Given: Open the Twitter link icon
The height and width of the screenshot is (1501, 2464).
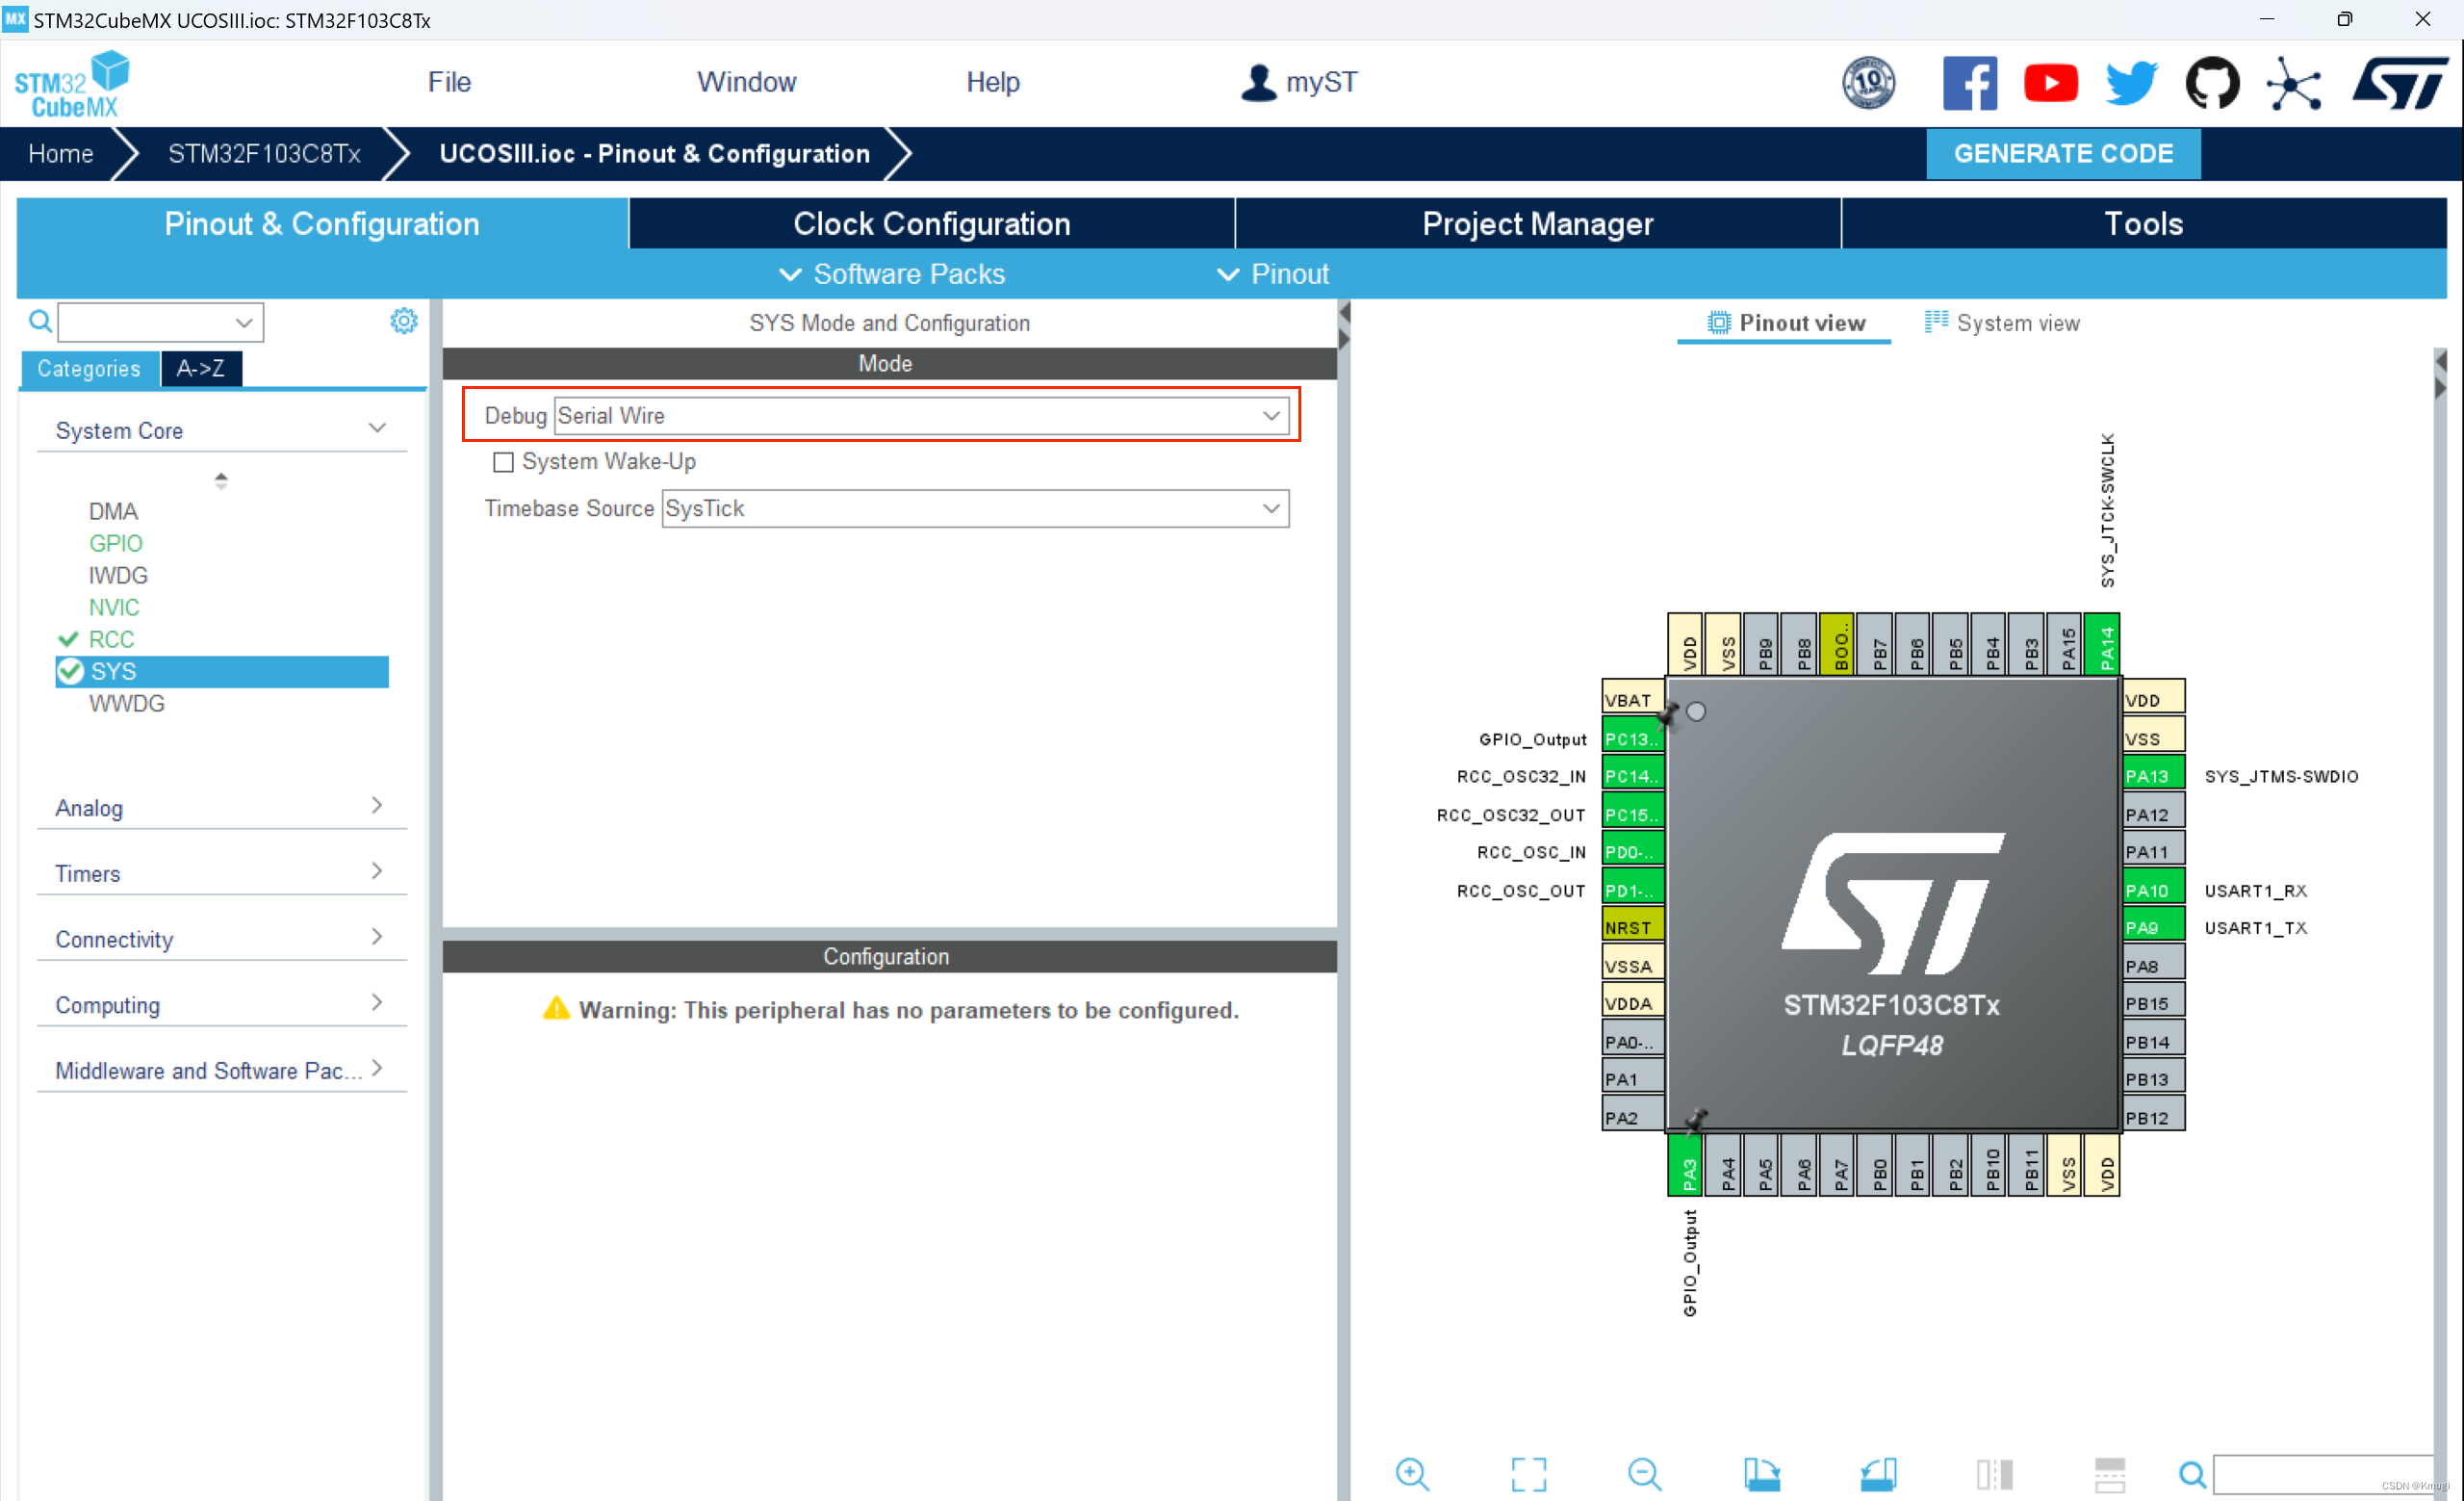Looking at the screenshot, I should coord(2130,83).
